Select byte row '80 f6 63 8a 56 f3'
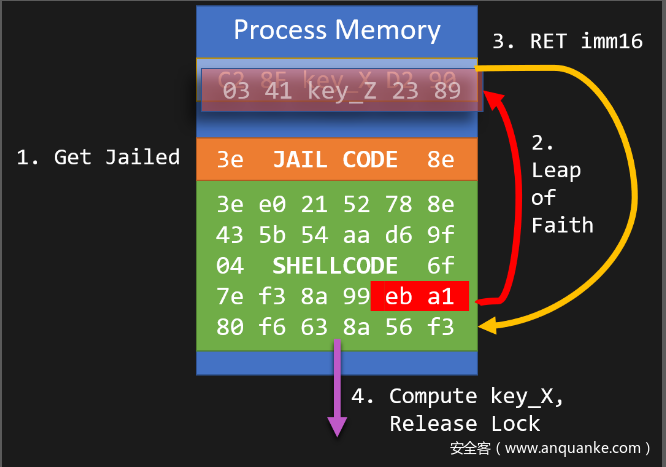 click(x=335, y=326)
